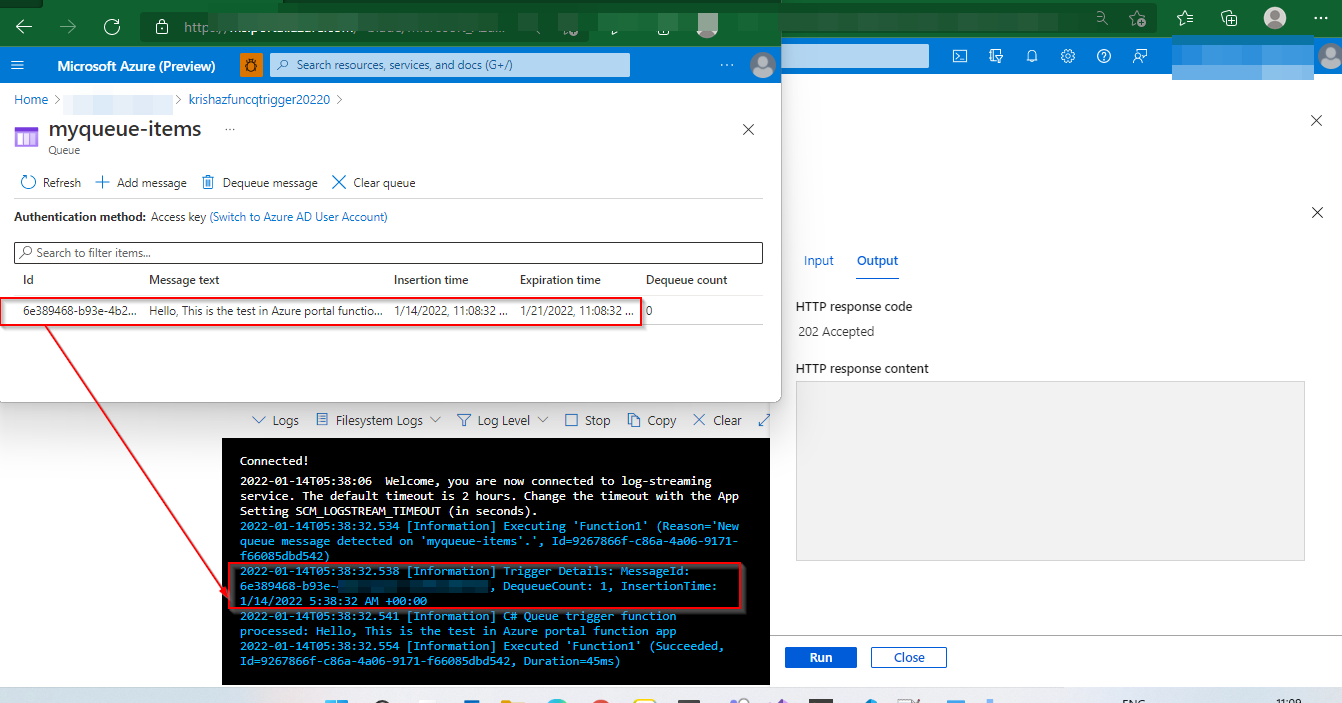Image resolution: width=1342 pixels, height=703 pixels.
Task: Click the feedback icon in header
Action: click(x=1140, y=56)
